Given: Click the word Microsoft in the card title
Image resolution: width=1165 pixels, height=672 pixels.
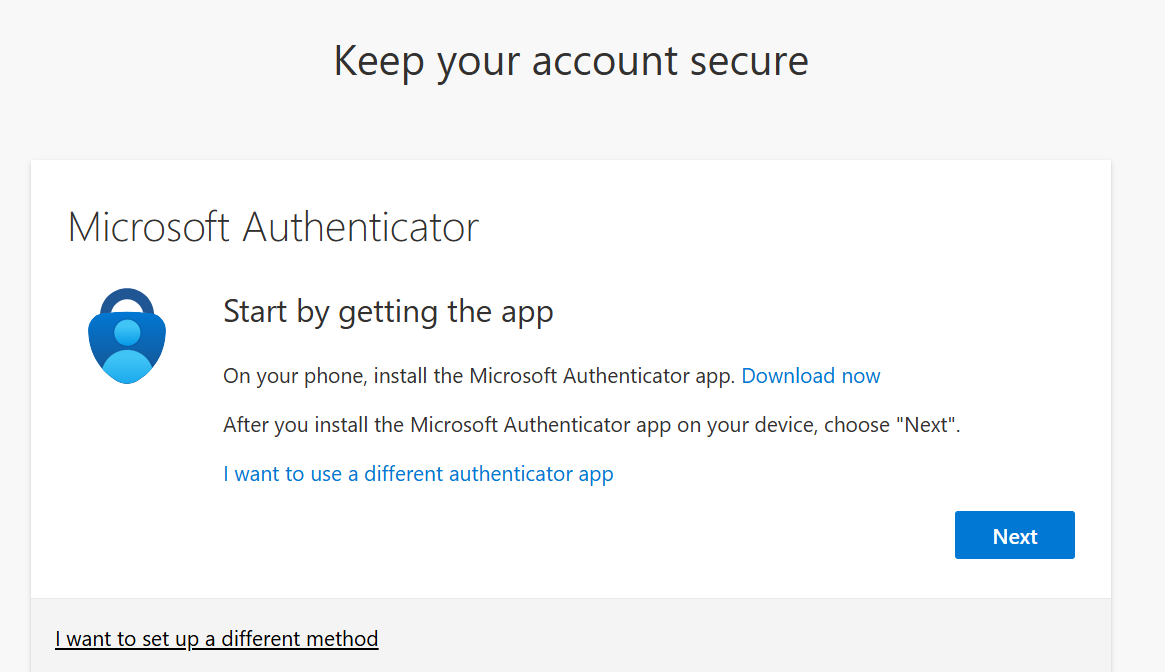Looking at the screenshot, I should [x=149, y=227].
